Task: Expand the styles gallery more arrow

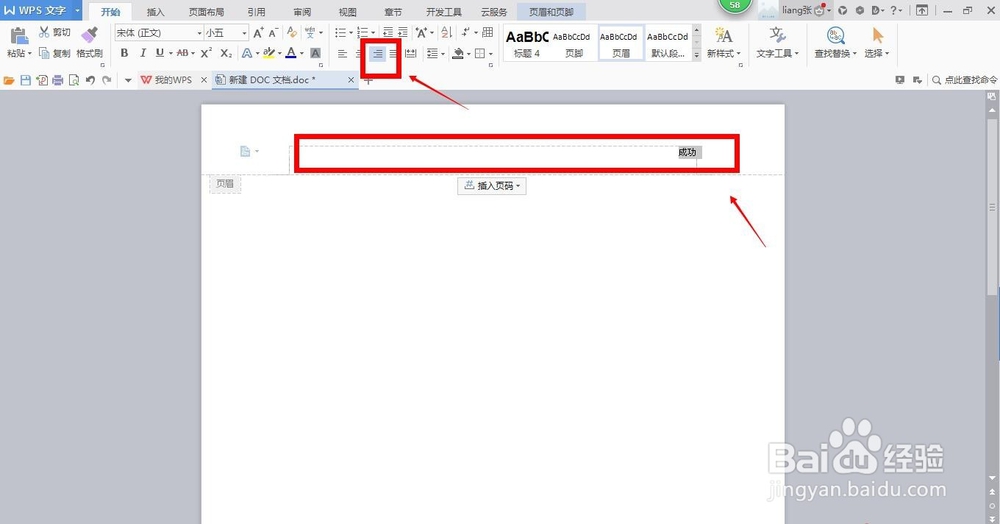Action: [696, 56]
